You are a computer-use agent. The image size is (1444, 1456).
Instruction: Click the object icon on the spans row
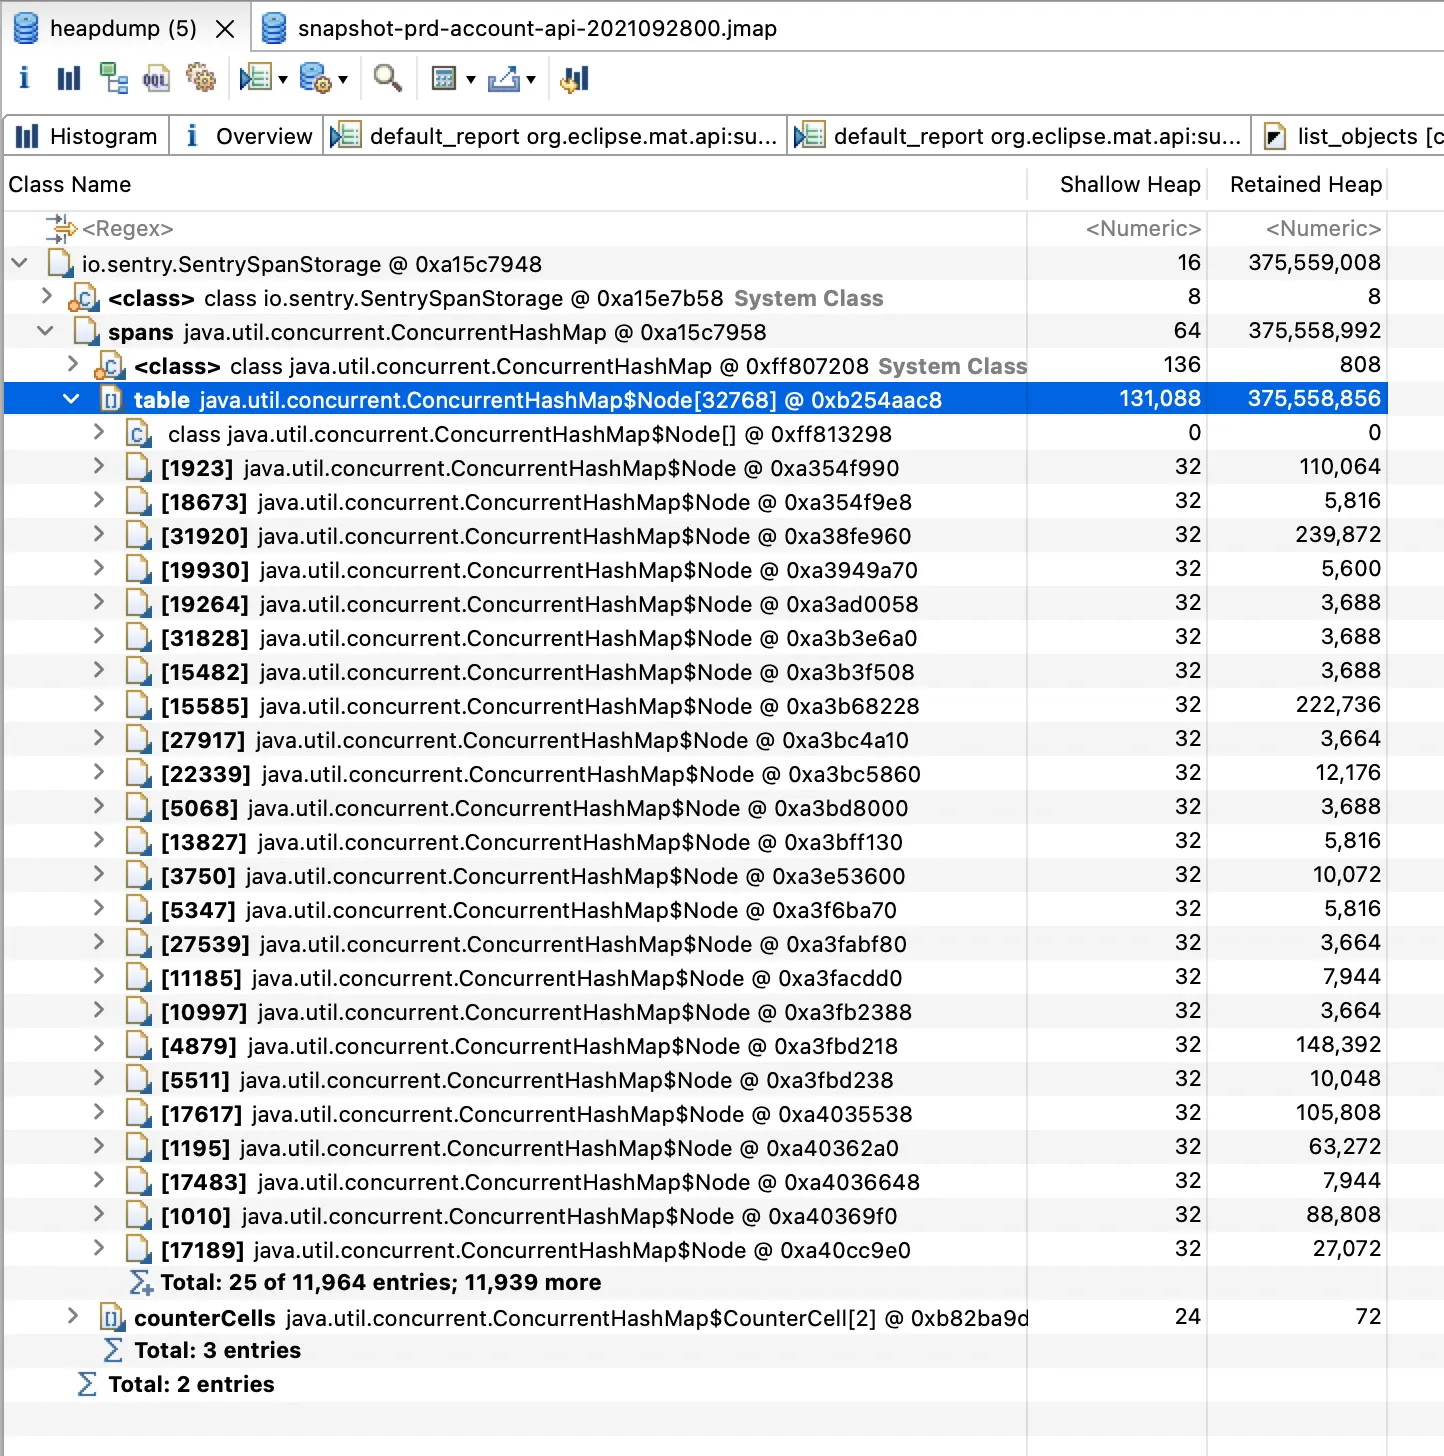pyautogui.click(x=86, y=332)
